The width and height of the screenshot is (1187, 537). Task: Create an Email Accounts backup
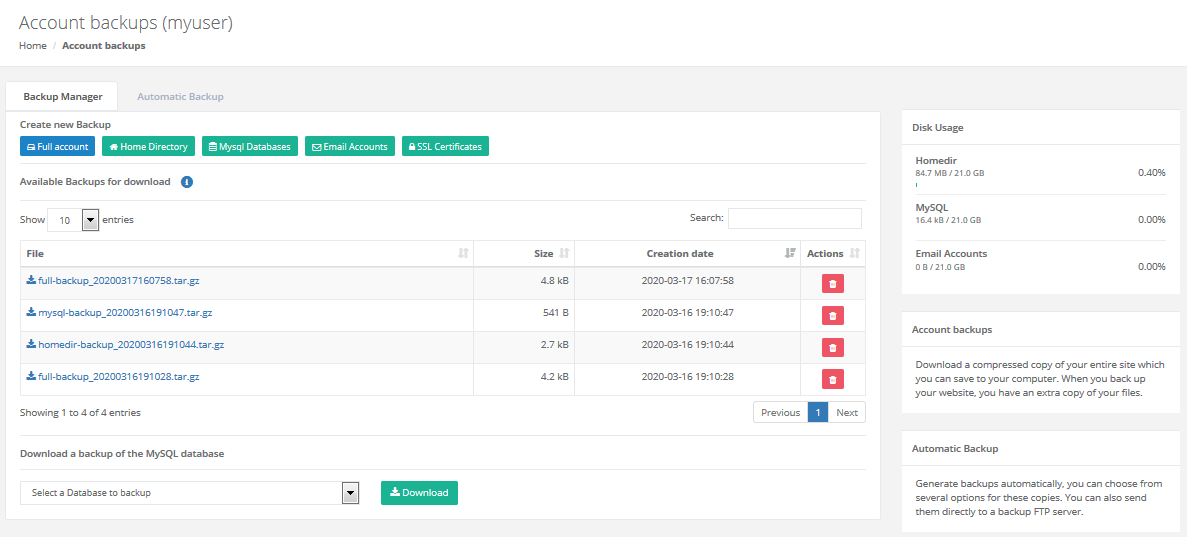click(350, 146)
